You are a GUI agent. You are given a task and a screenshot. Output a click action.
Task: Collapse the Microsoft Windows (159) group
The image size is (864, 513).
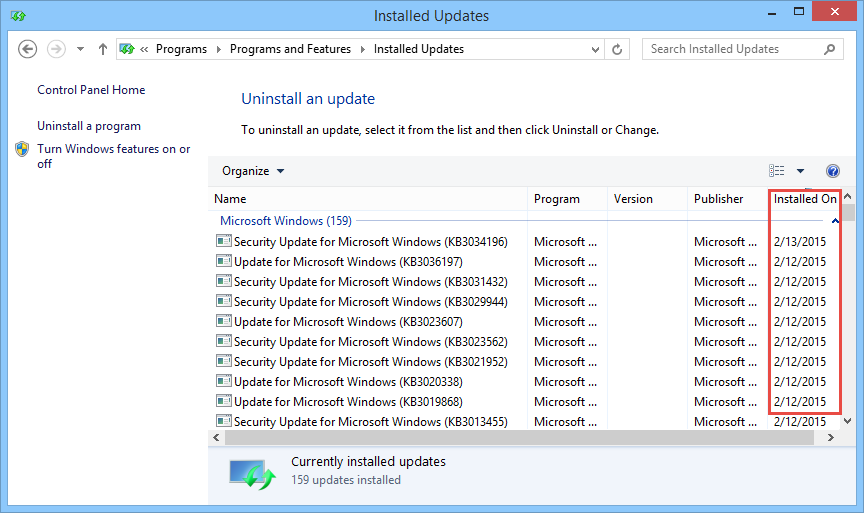(835, 221)
